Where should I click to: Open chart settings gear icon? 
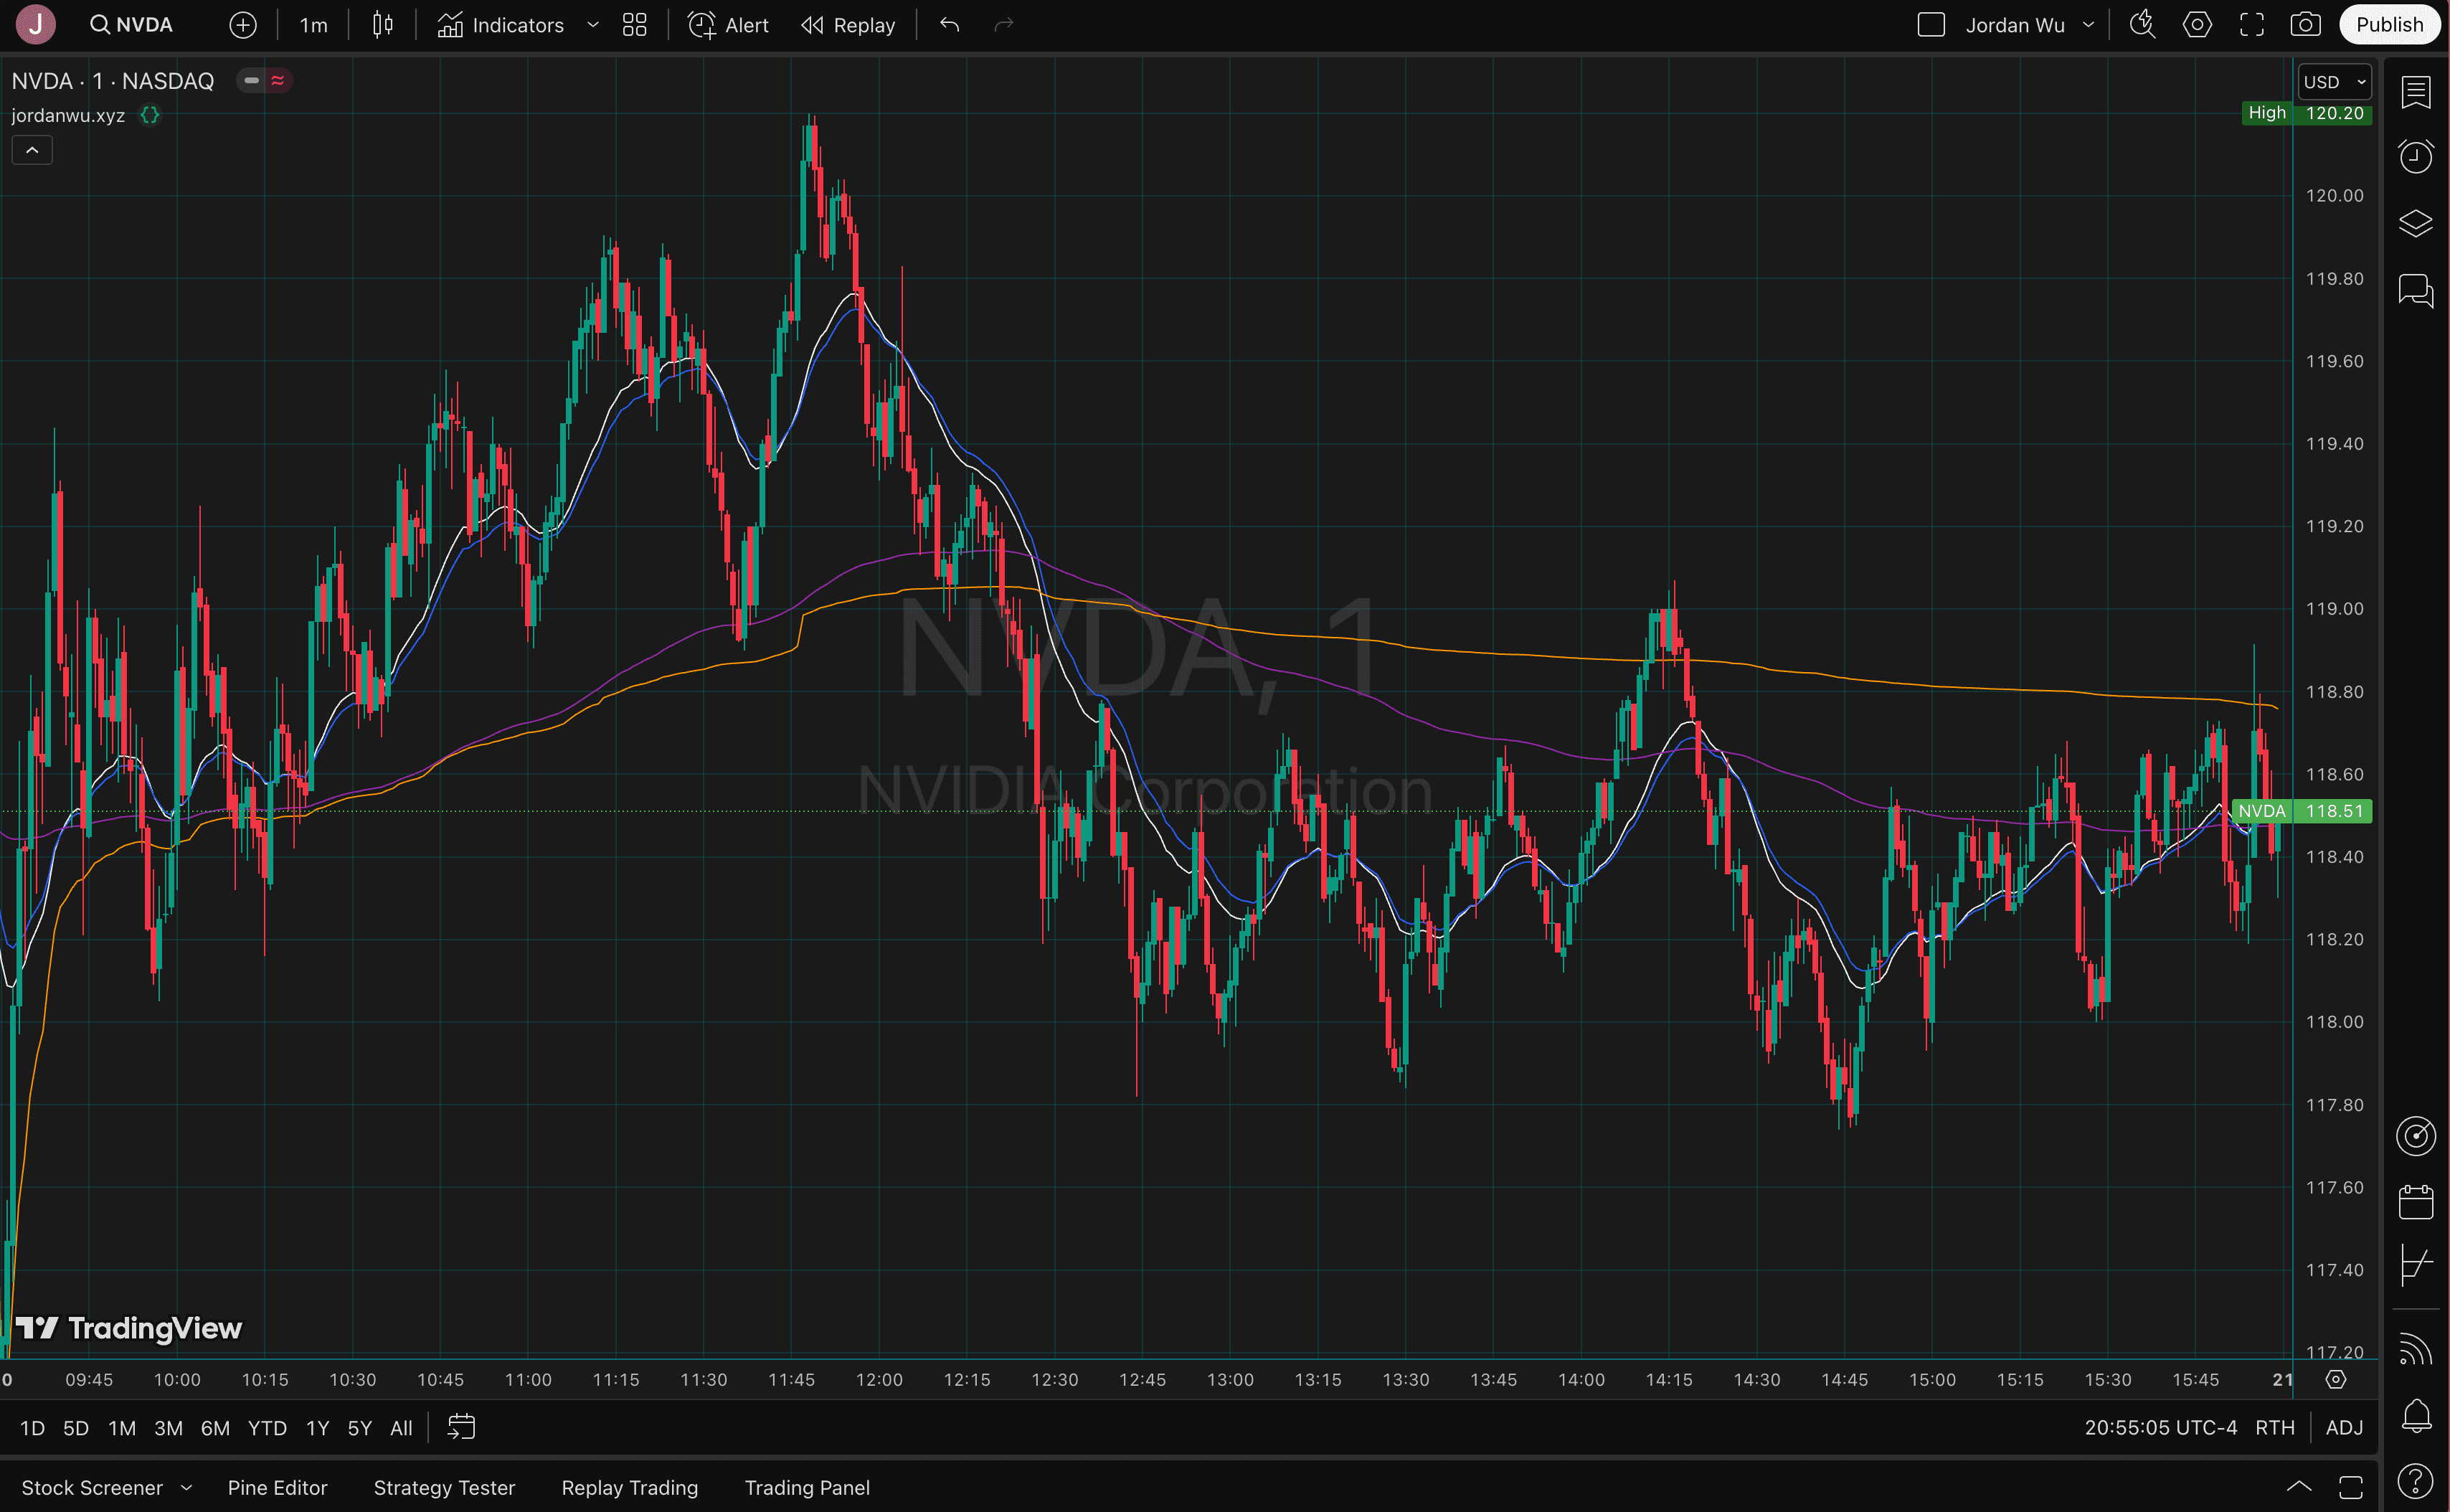pyautogui.click(x=2196, y=25)
